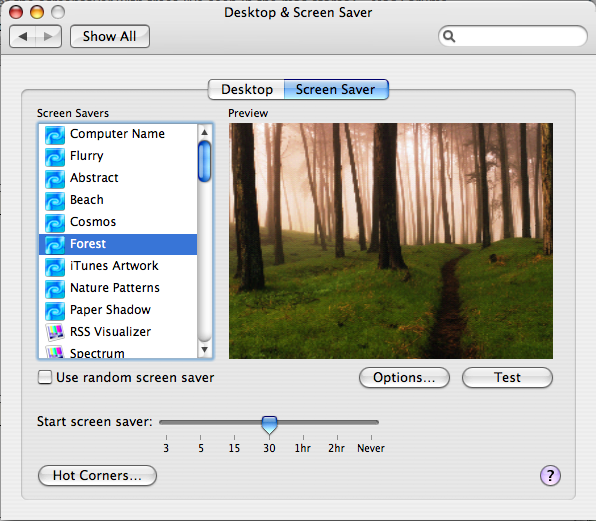Click the Forest screen saver icon
Screen dimensions: 596x521
(x=55, y=245)
